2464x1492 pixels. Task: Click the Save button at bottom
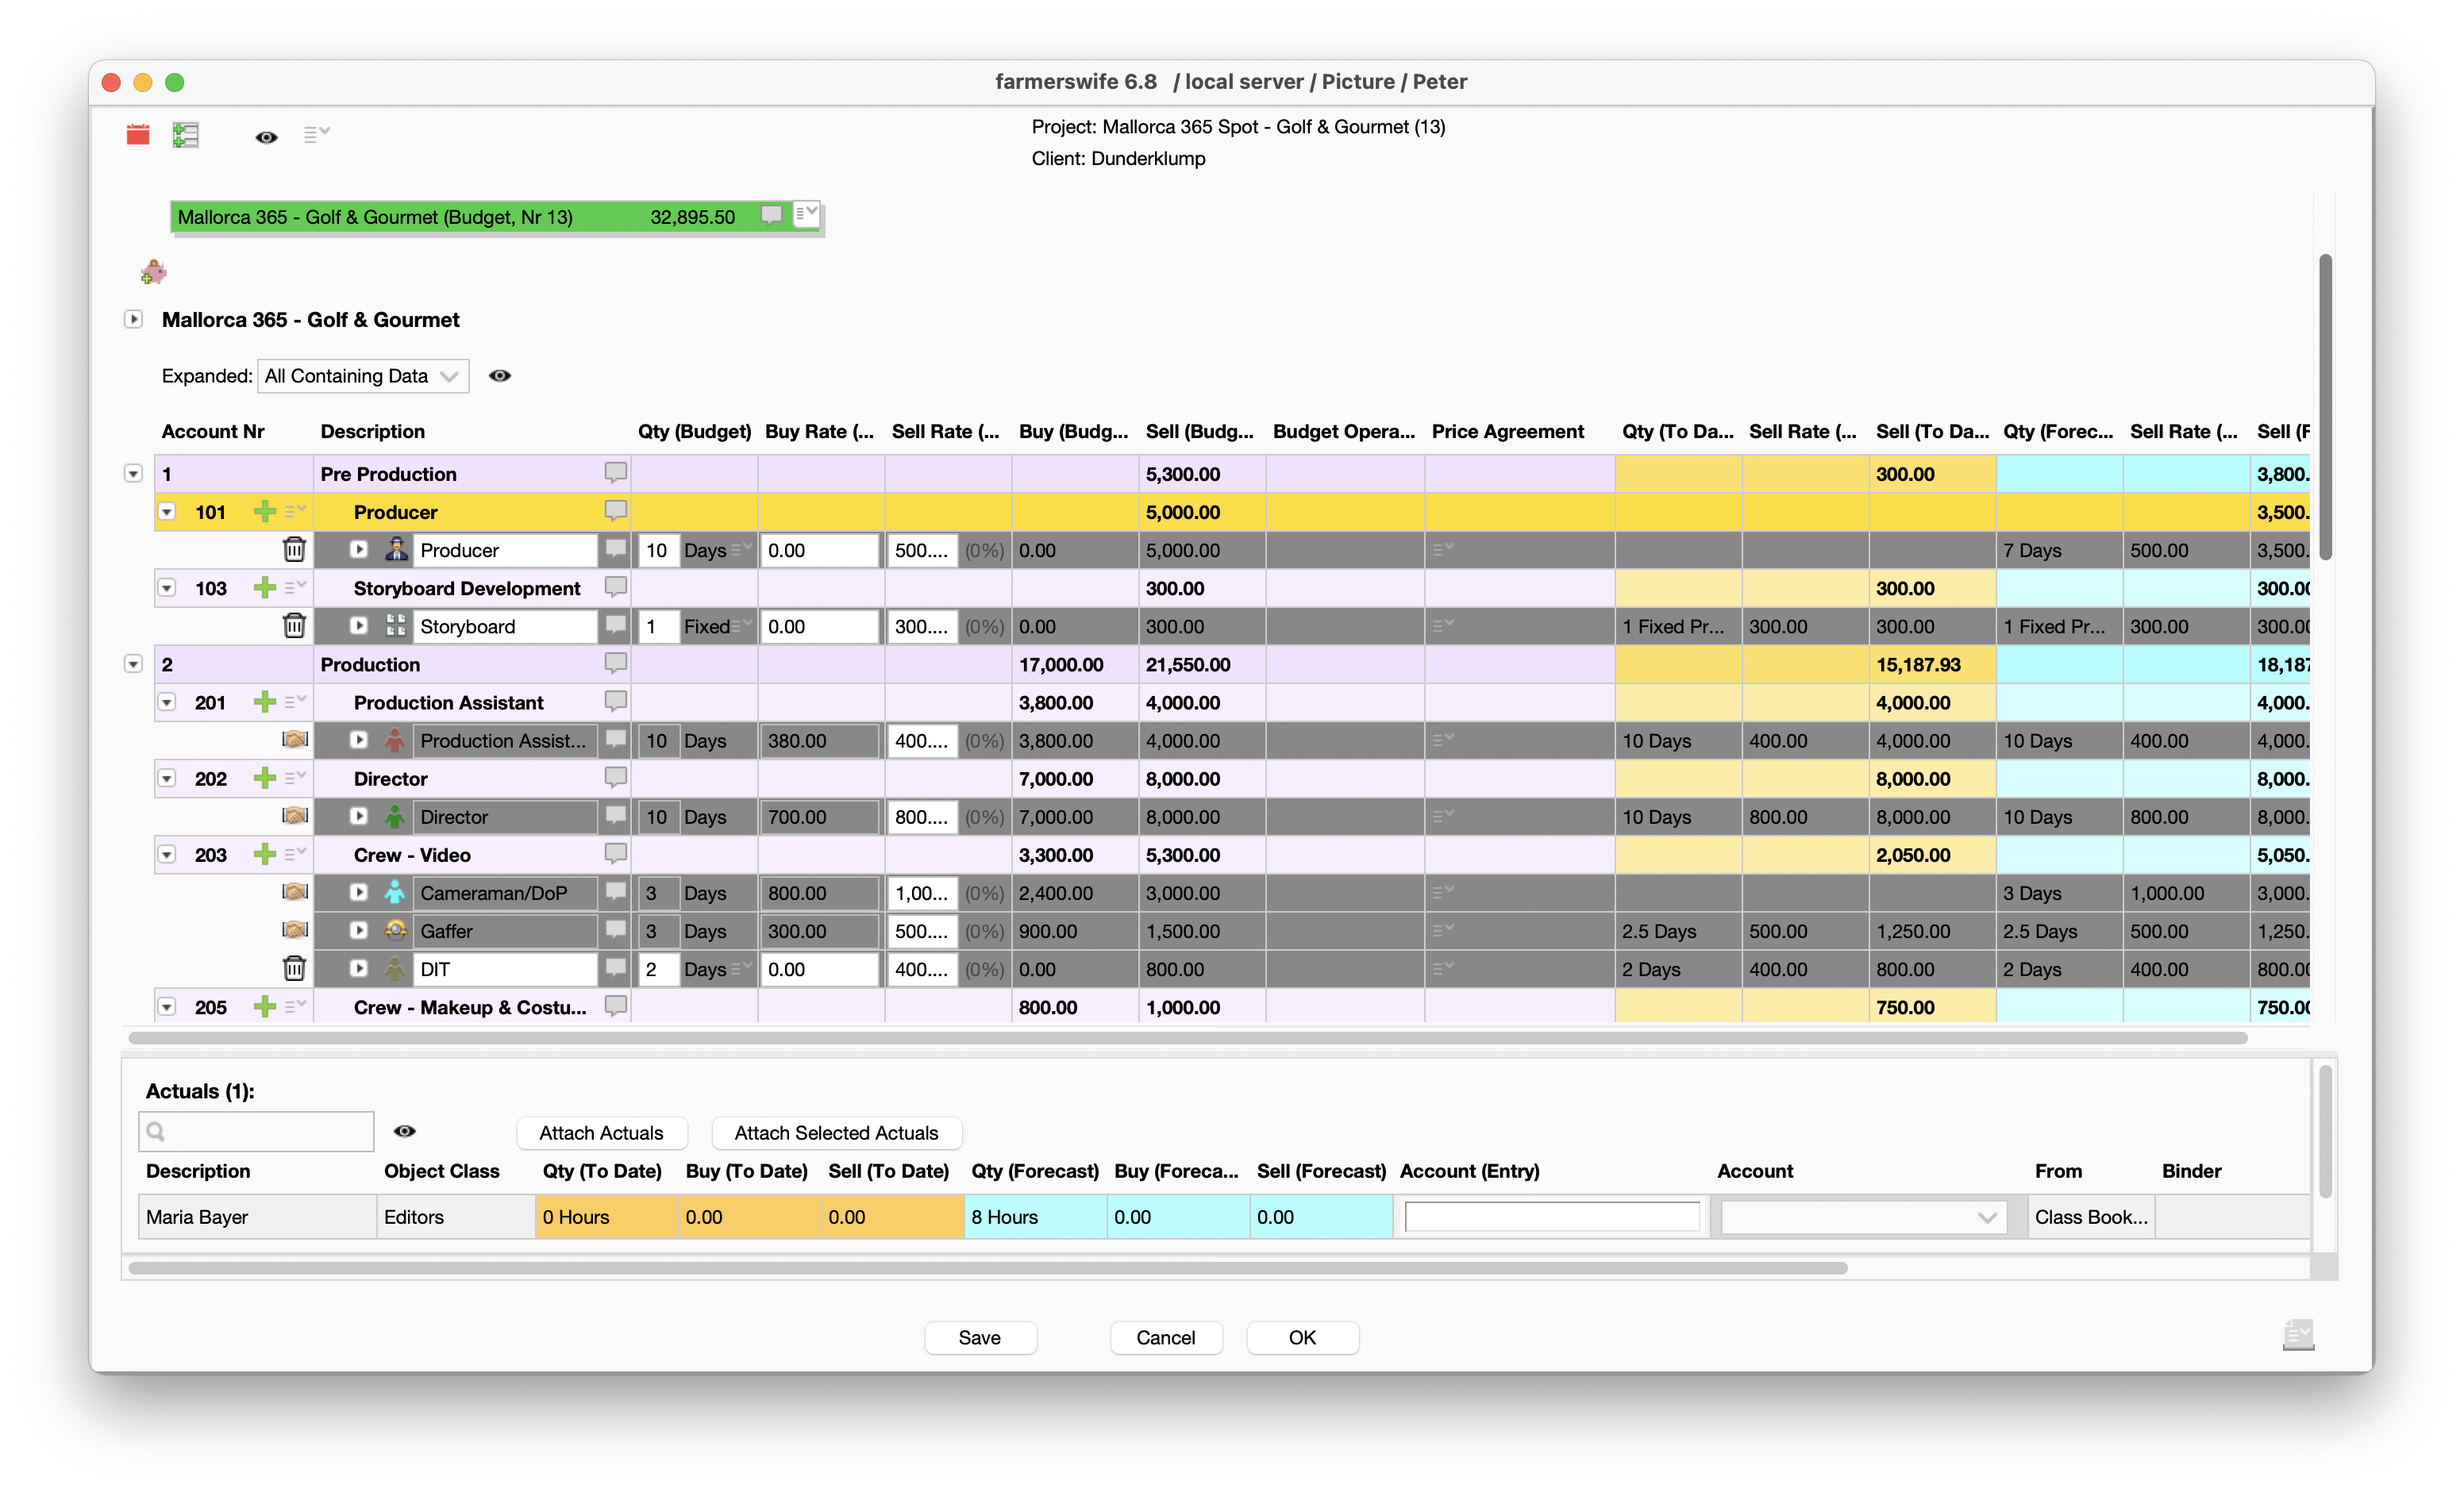coord(979,1337)
